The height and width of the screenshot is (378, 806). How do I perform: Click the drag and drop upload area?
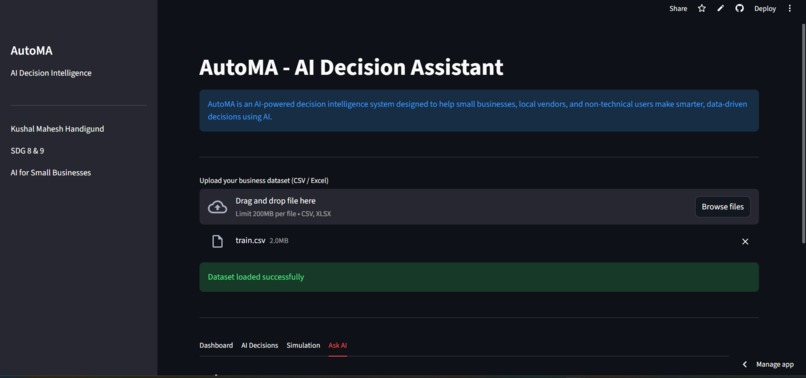click(479, 207)
